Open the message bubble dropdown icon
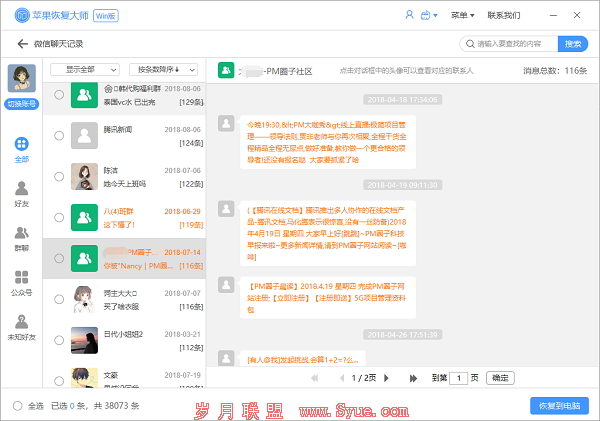Image resolution: width=600 pixels, height=421 pixels. click(x=429, y=15)
